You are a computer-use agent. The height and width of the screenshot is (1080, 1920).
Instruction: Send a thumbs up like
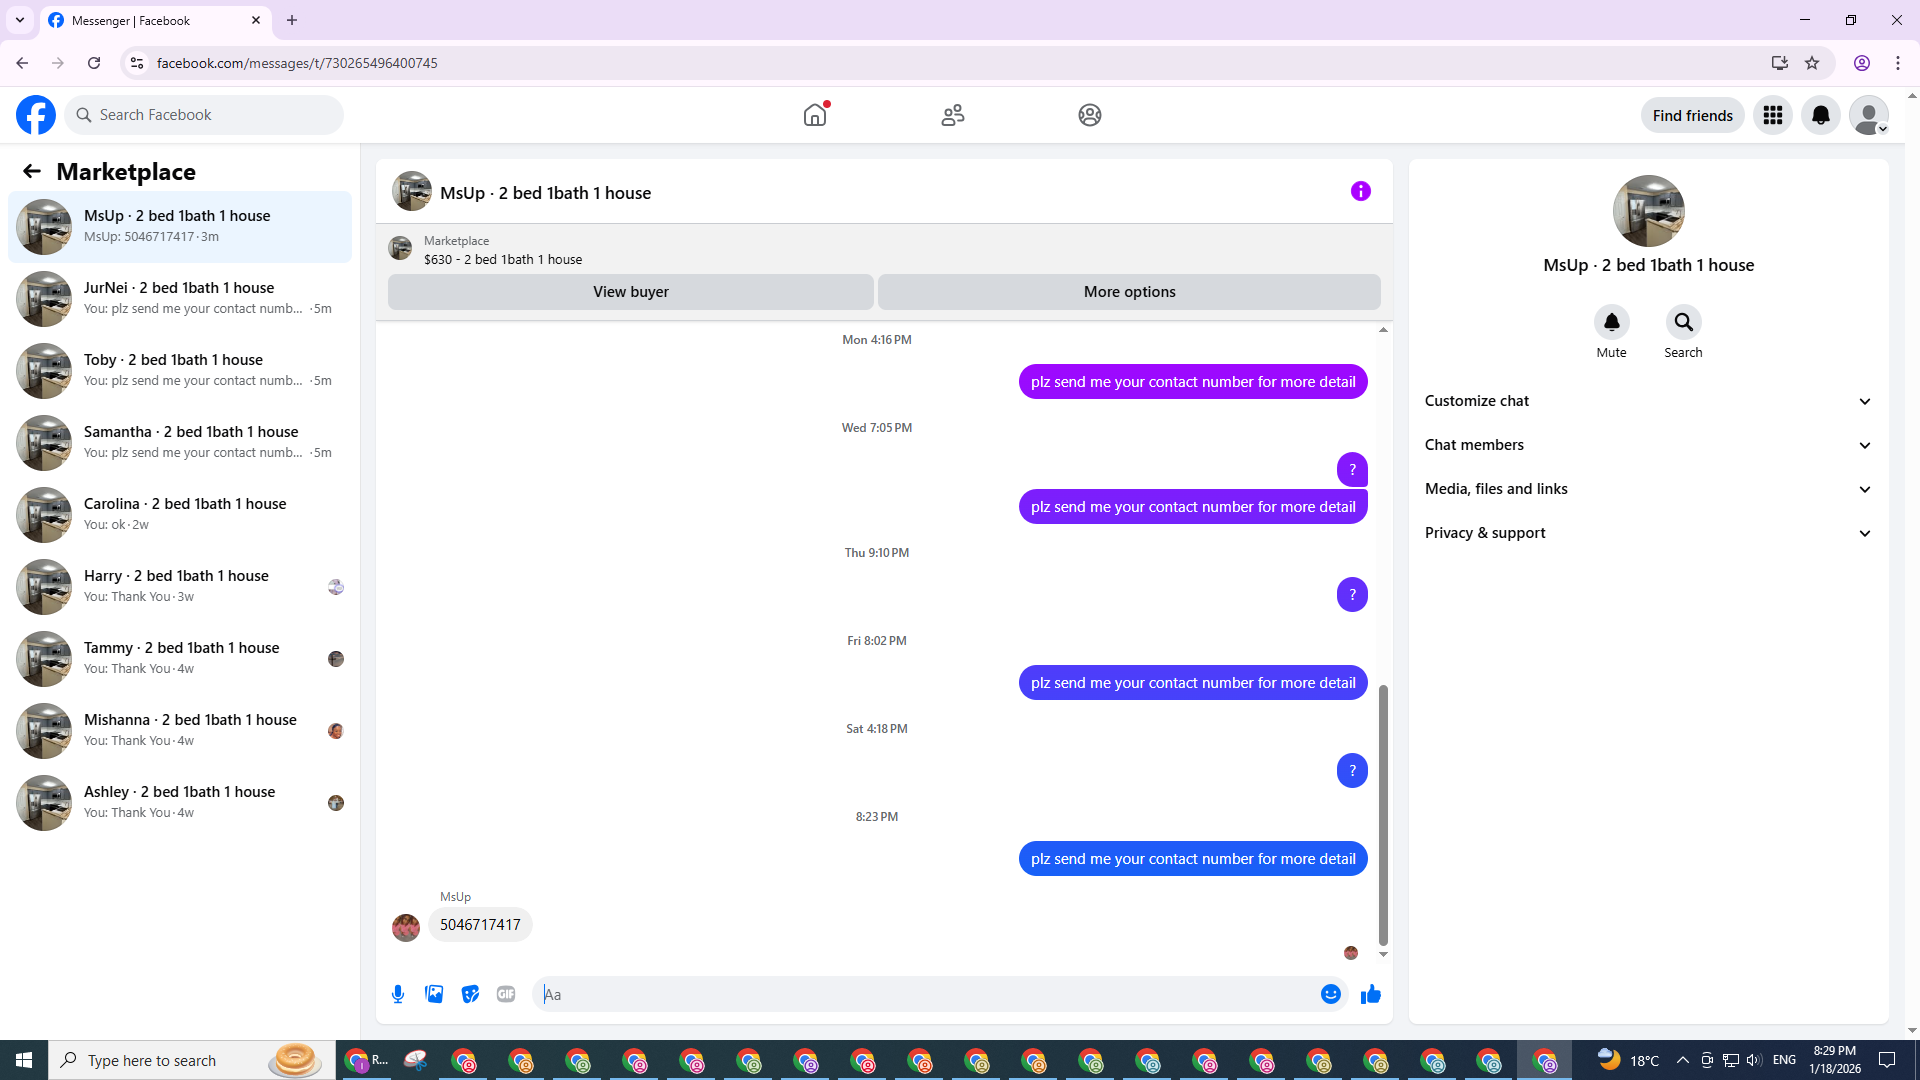point(1371,994)
